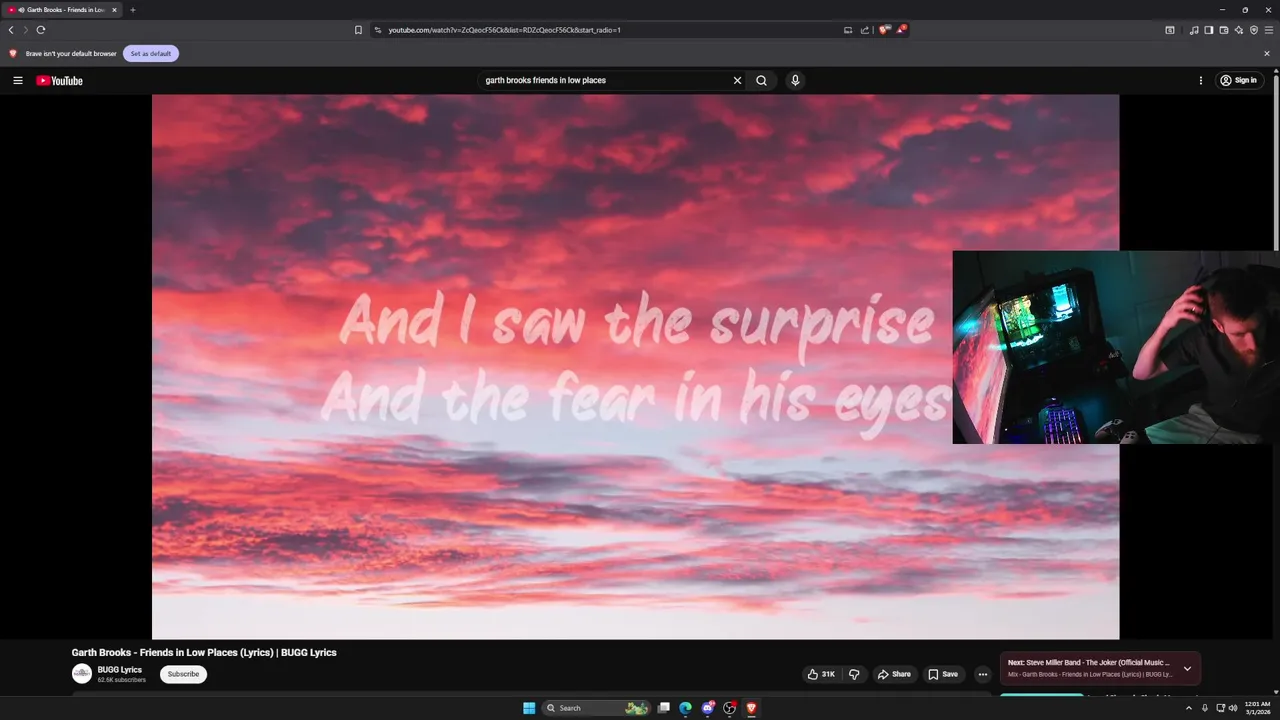Show hidden system tray icons

coord(1189,708)
